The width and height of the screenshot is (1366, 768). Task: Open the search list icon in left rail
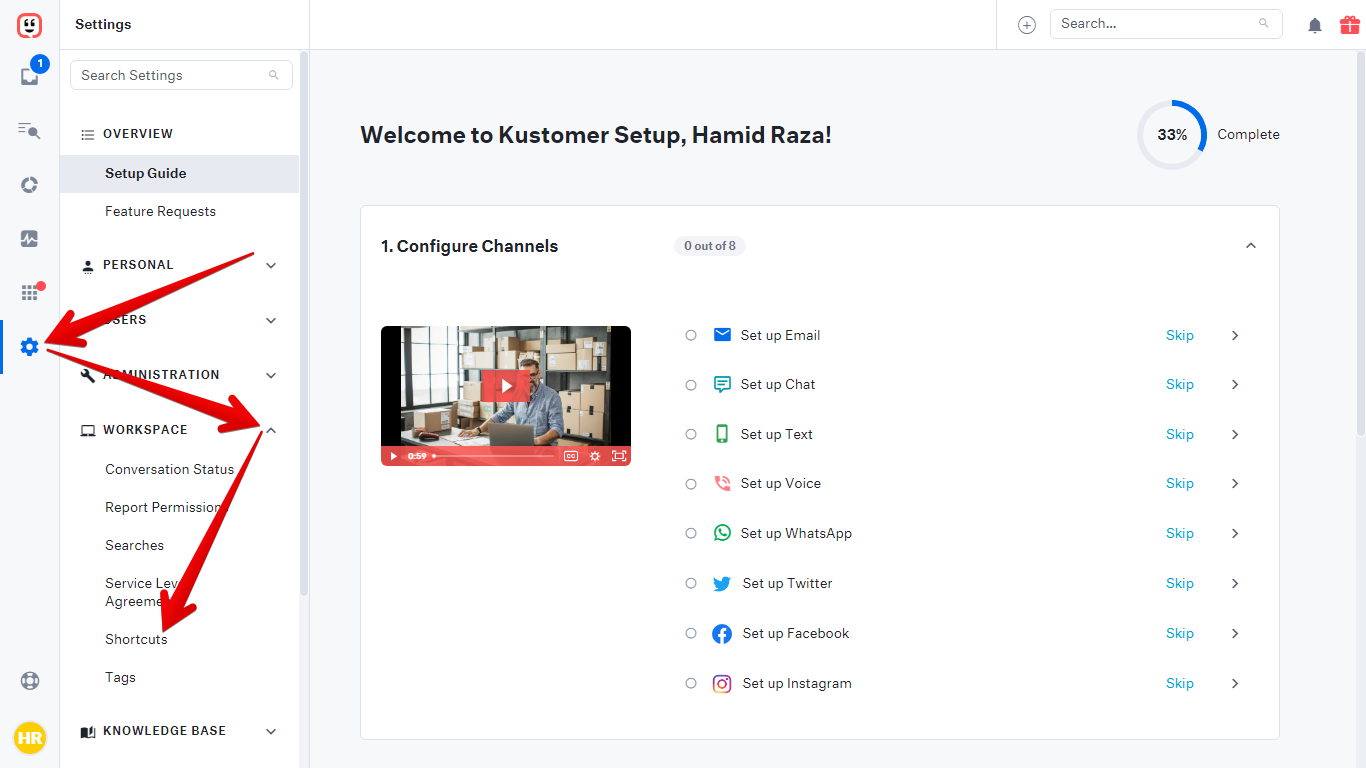[29, 130]
